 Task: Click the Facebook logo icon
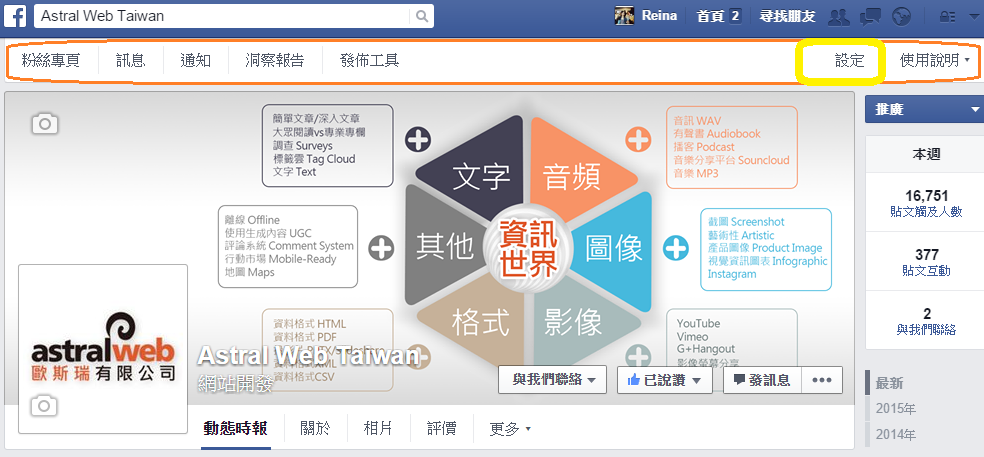point(16,16)
